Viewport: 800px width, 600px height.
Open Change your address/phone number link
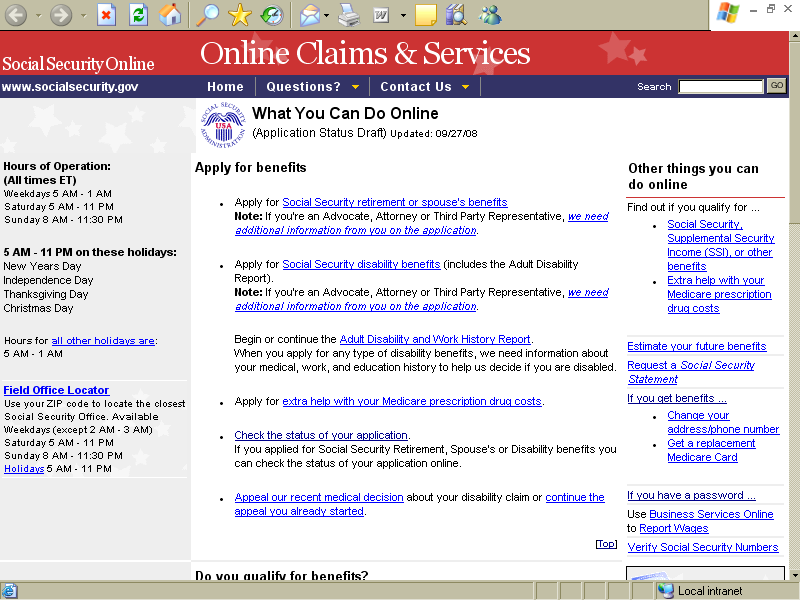[723, 422]
